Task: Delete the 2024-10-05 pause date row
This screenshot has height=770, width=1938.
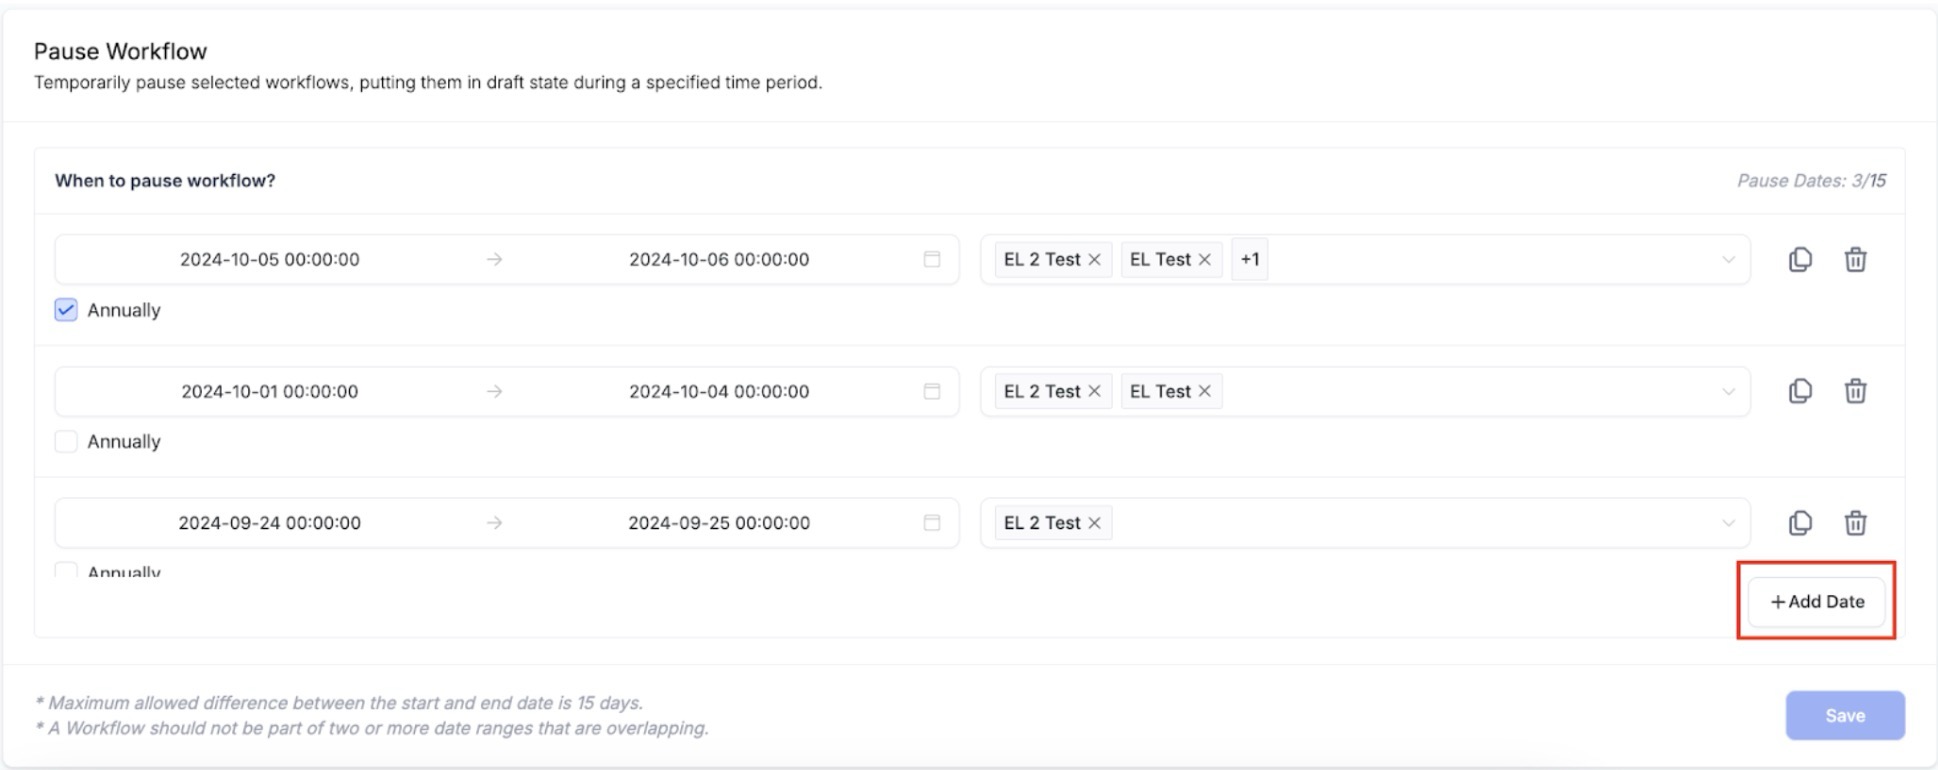Action: coord(1855,260)
